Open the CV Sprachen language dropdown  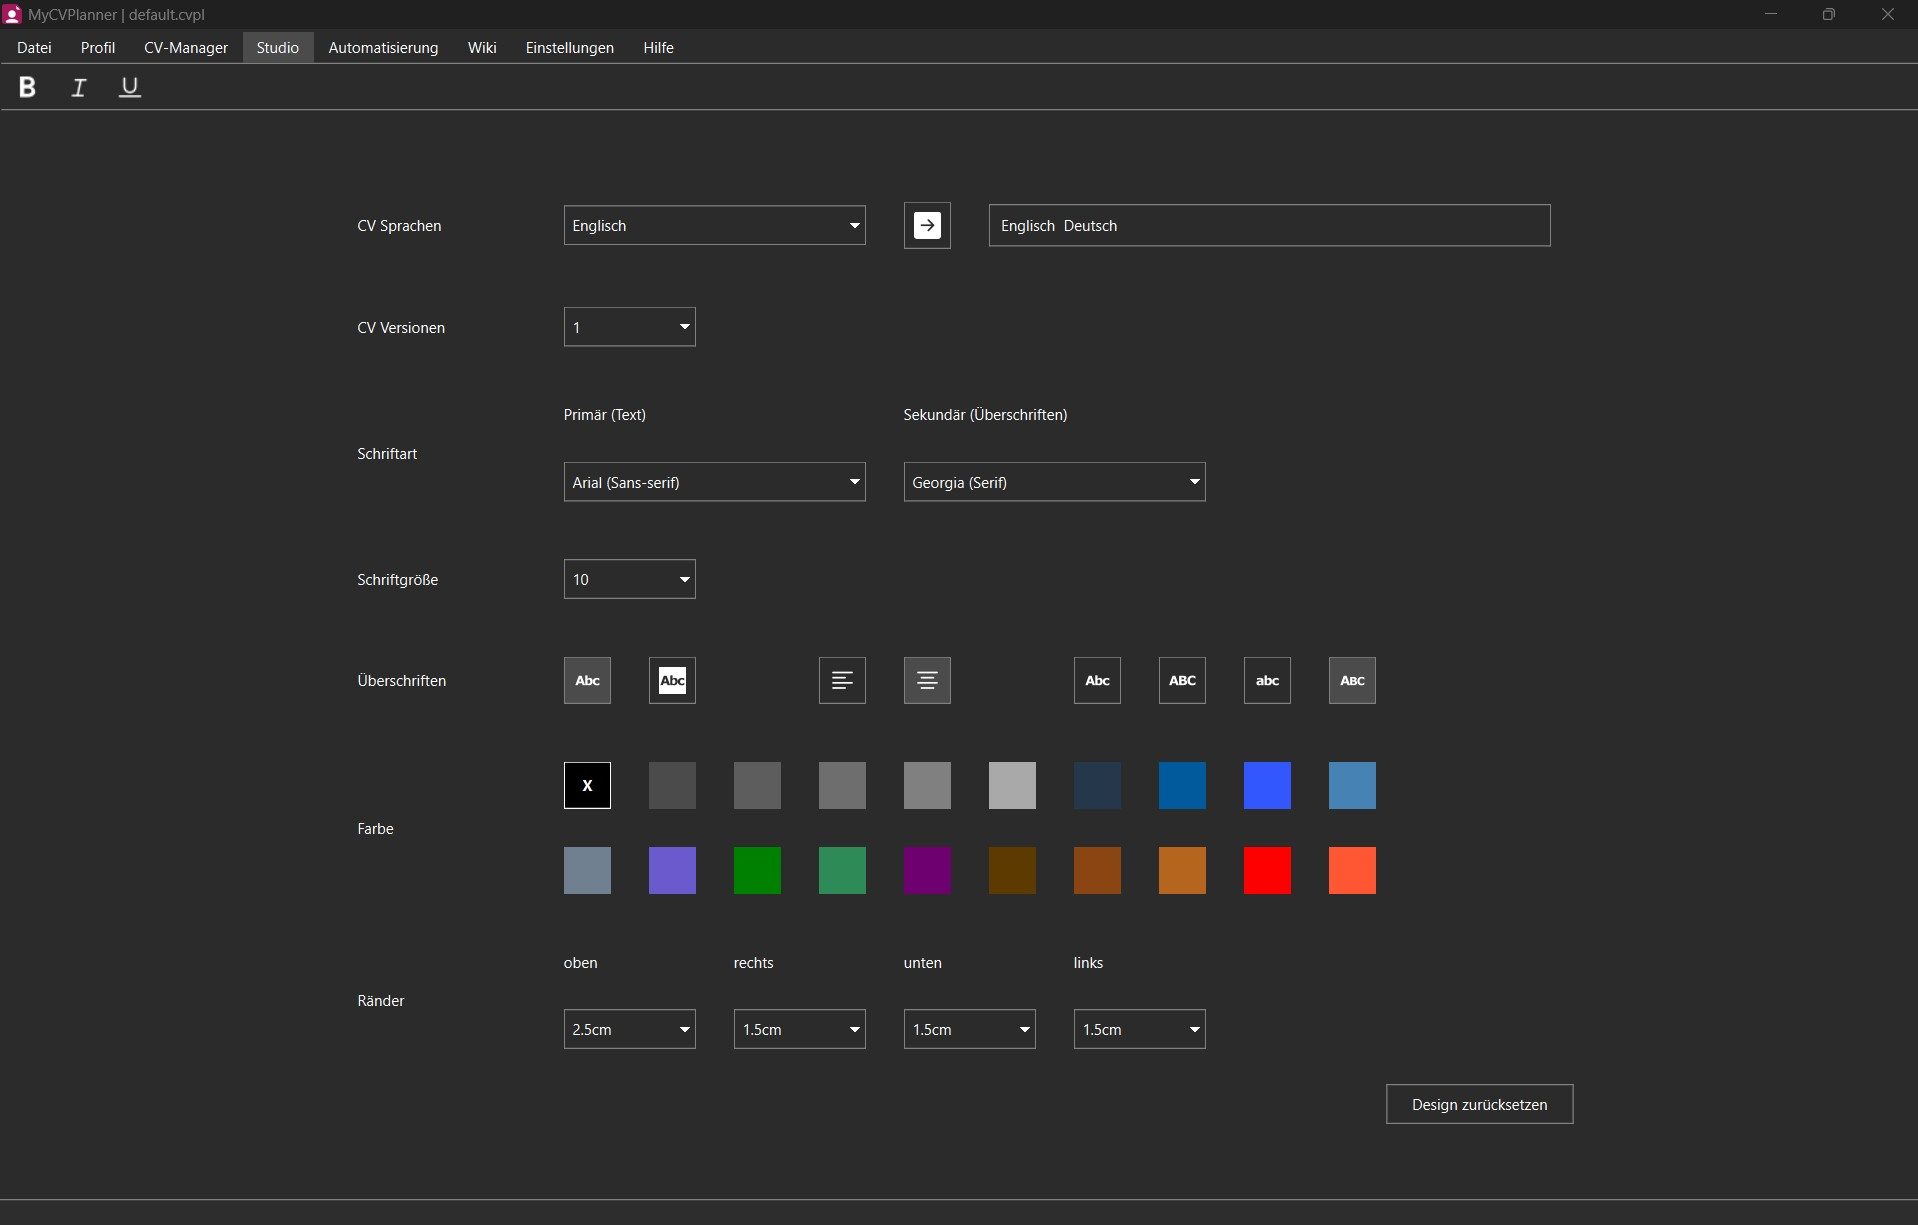coord(714,226)
